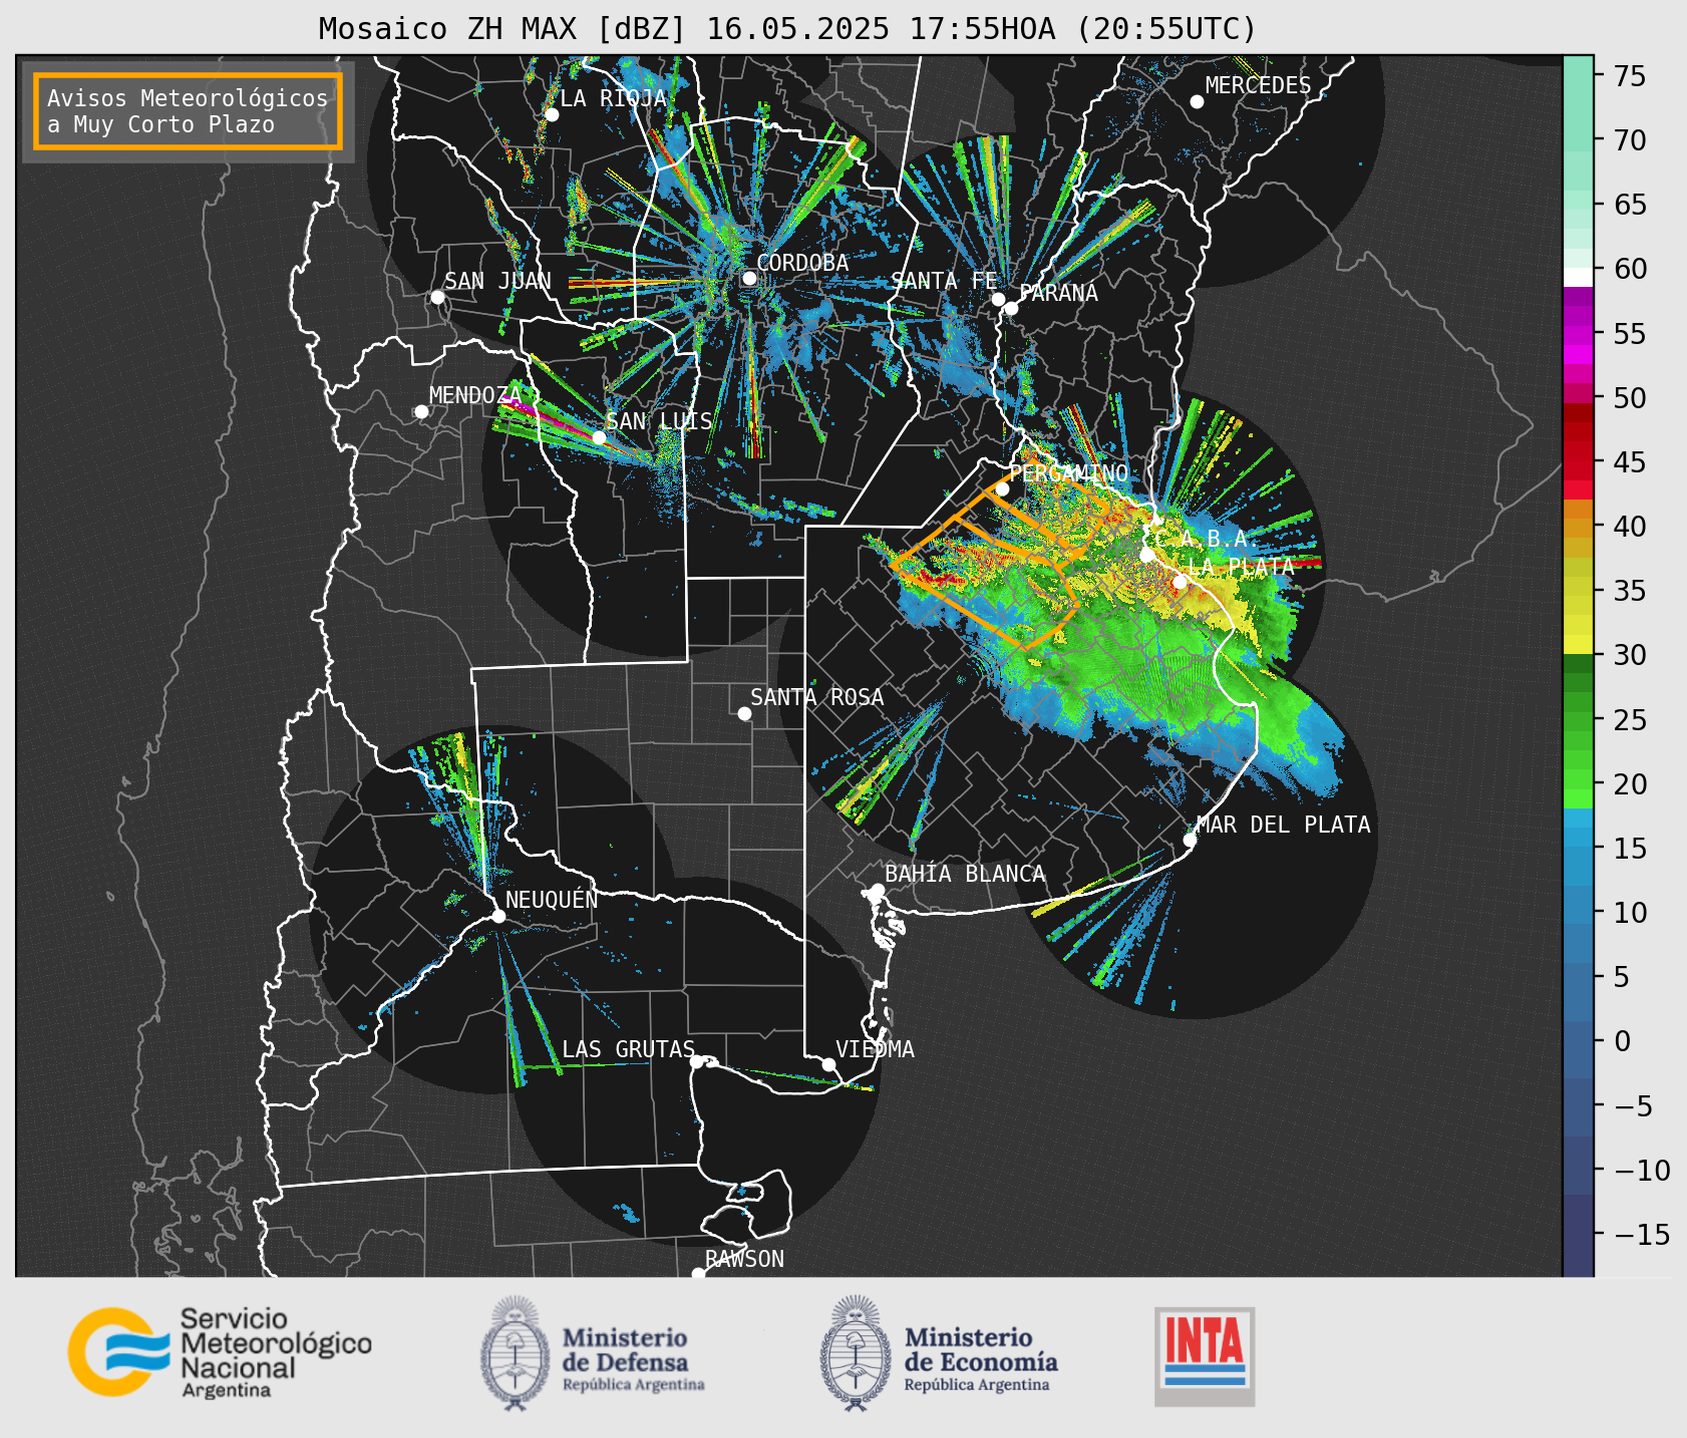Click the PERGAMINO city label
This screenshot has width=1687, height=1438.
coord(1069,473)
